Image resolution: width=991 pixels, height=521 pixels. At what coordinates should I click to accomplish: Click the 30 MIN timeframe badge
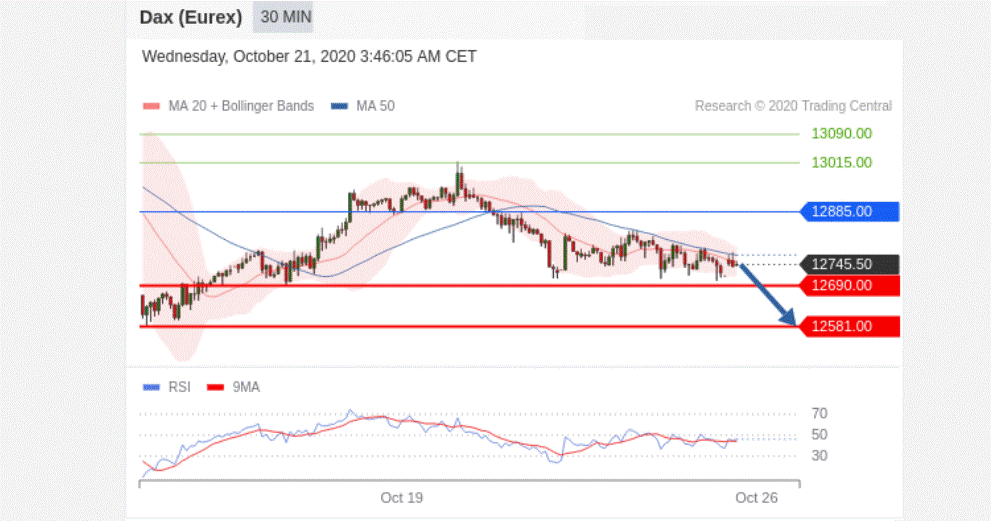(x=283, y=17)
